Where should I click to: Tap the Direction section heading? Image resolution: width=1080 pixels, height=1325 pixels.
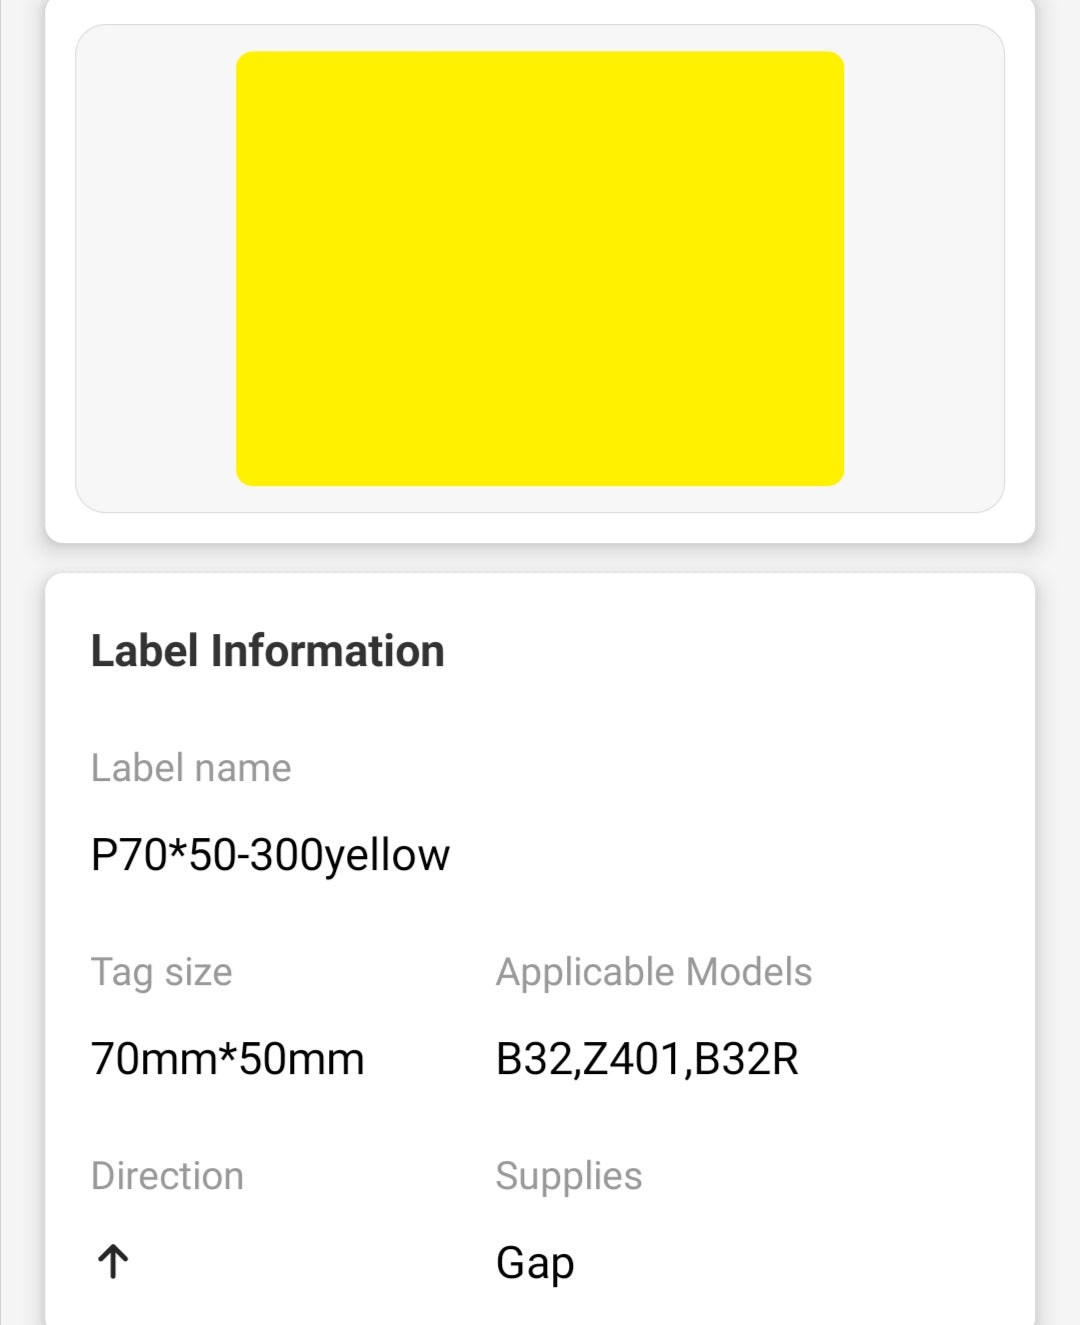point(168,1176)
